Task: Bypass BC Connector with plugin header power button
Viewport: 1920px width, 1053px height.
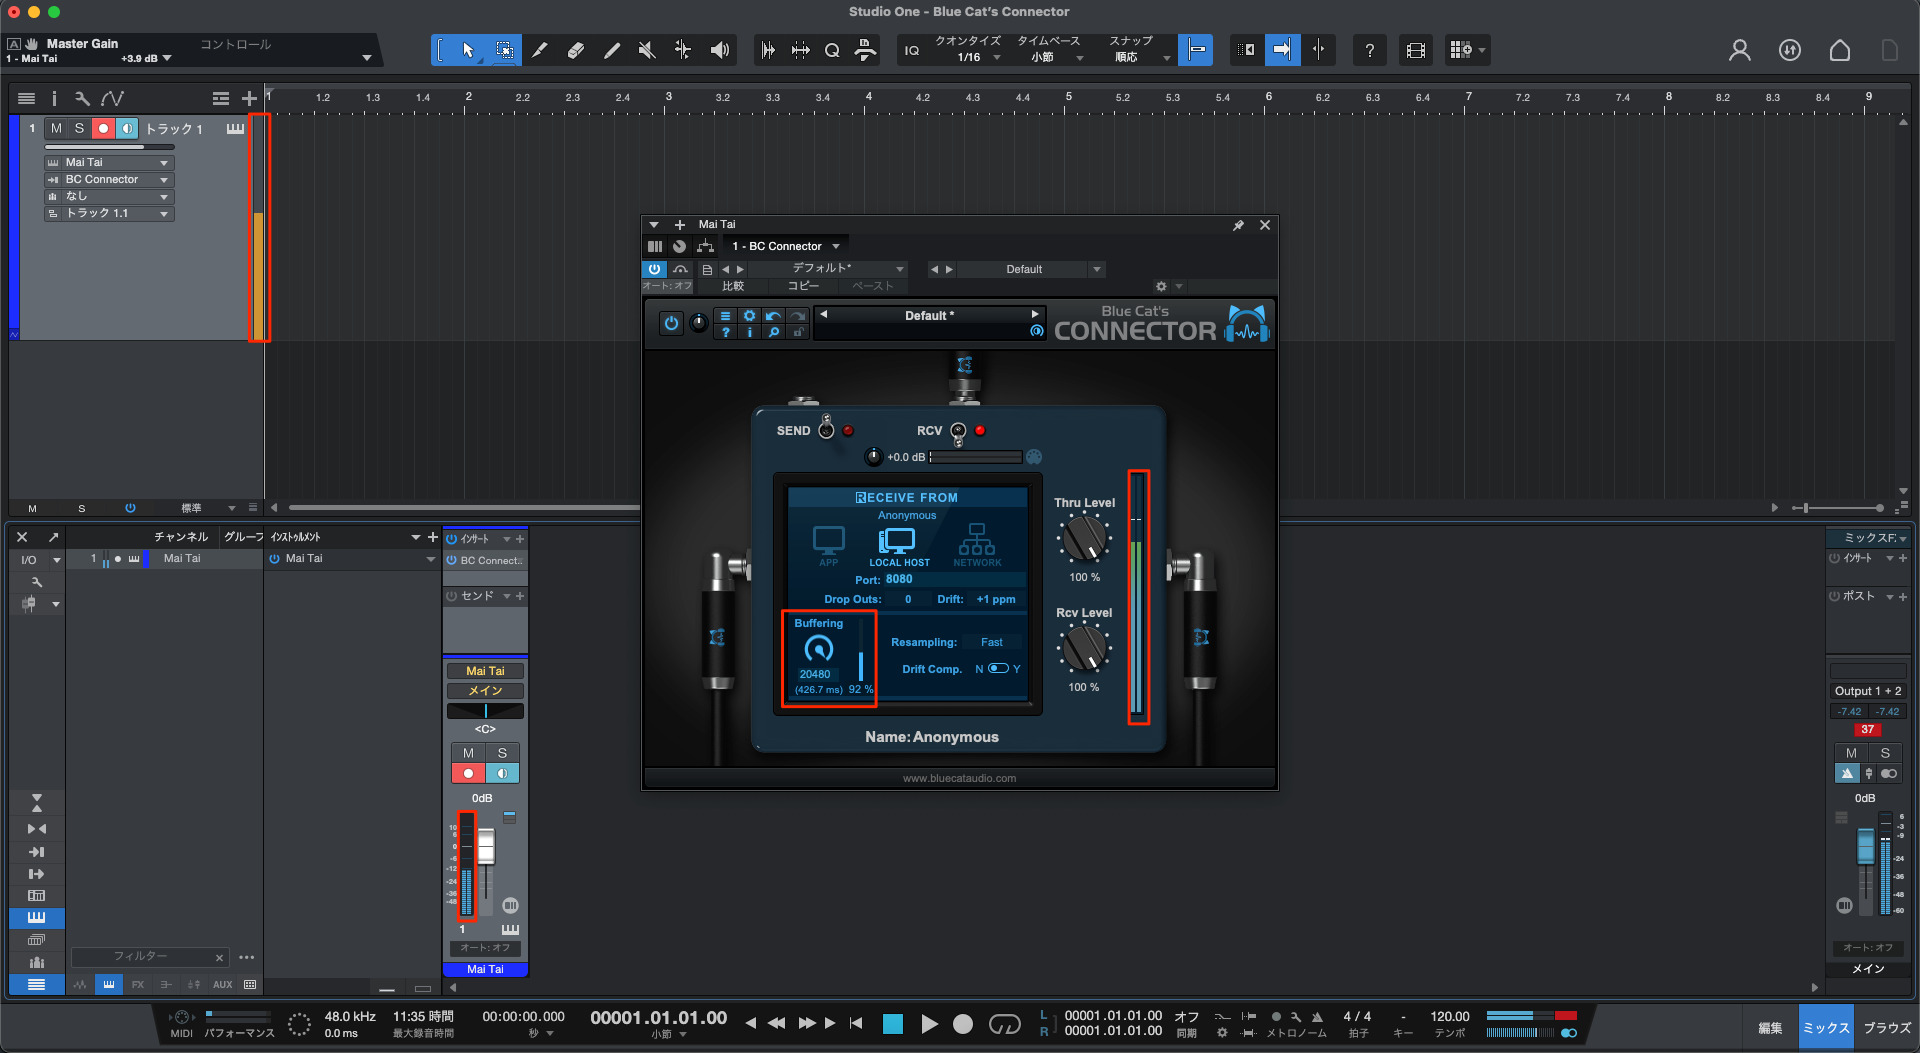Action: coord(654,269)
